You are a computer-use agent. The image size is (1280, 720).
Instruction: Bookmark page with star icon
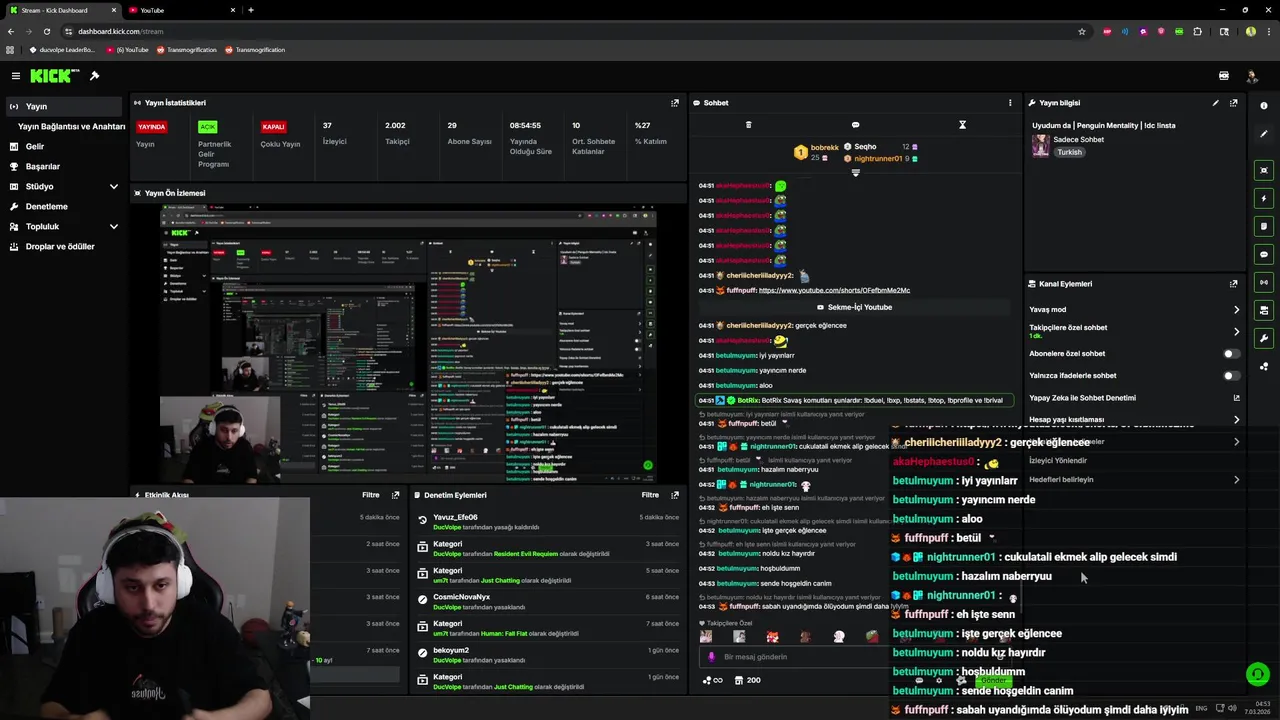click(1082, 31)
